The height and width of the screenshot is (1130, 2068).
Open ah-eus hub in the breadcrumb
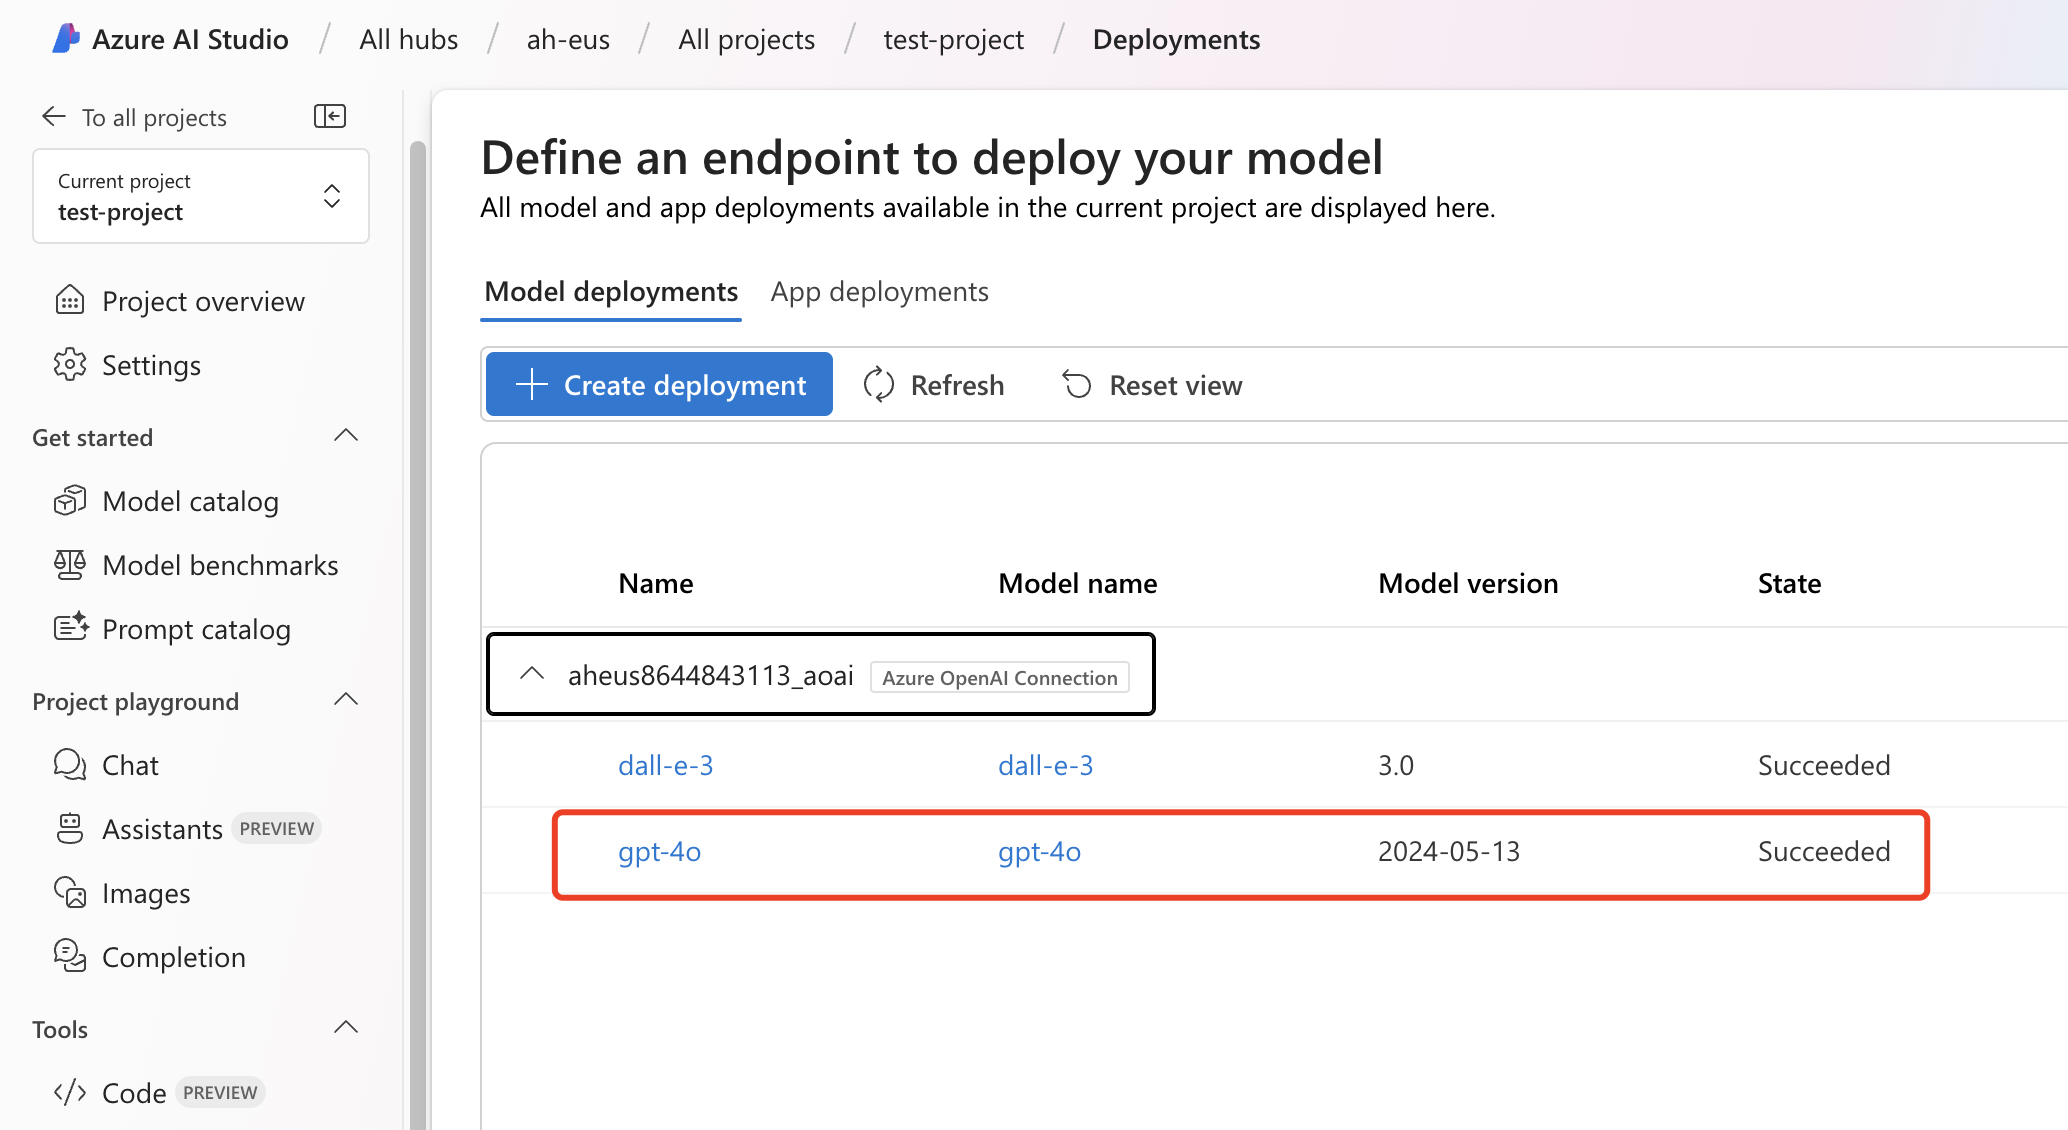[x=568, y=40]
